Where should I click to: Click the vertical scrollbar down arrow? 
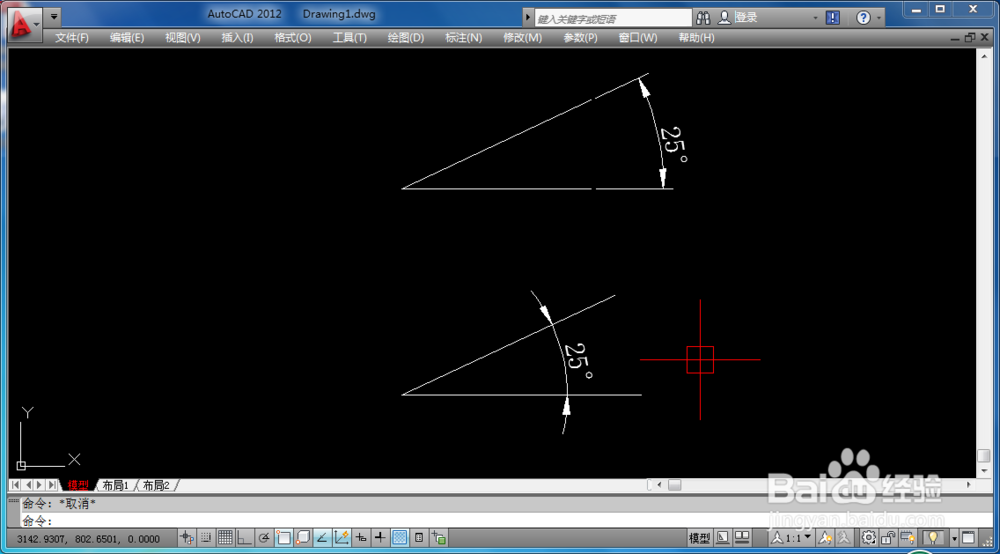[984, 471]
